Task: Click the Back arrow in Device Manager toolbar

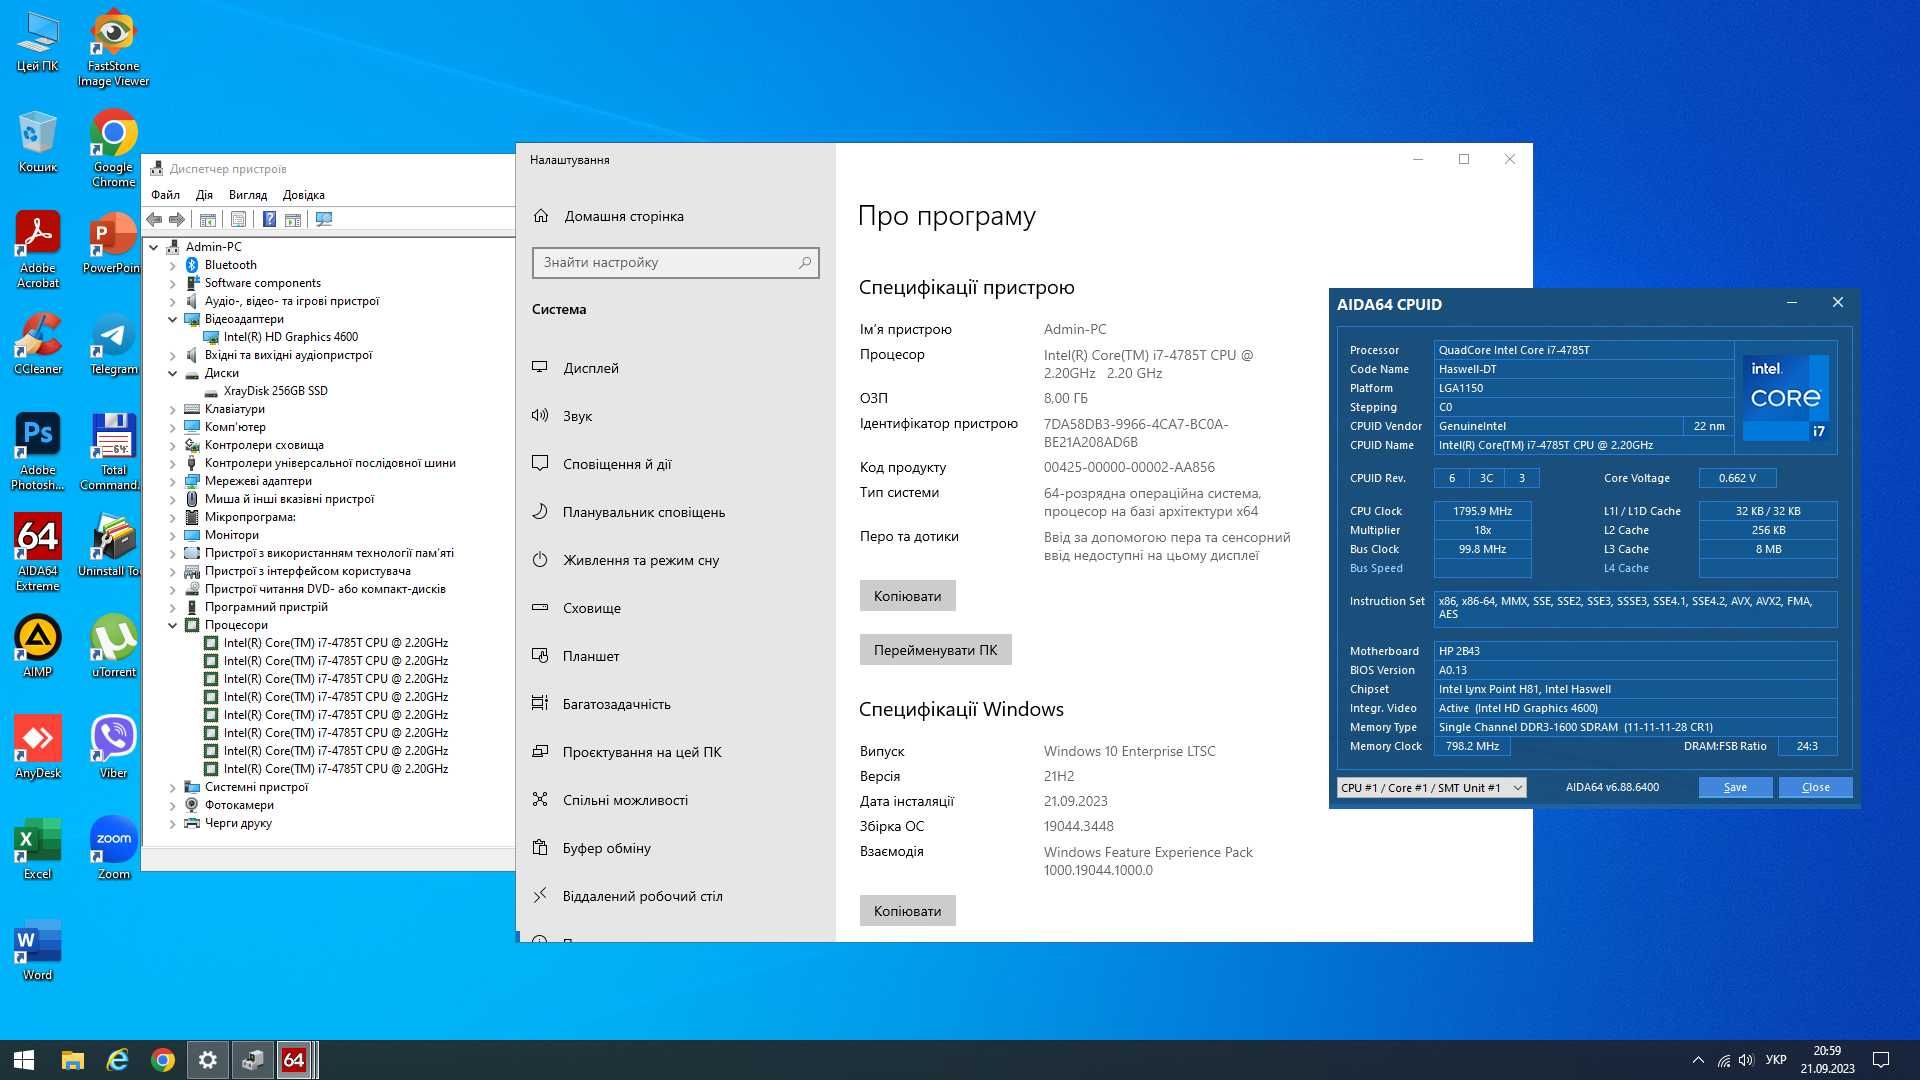Action: point(154,219)
